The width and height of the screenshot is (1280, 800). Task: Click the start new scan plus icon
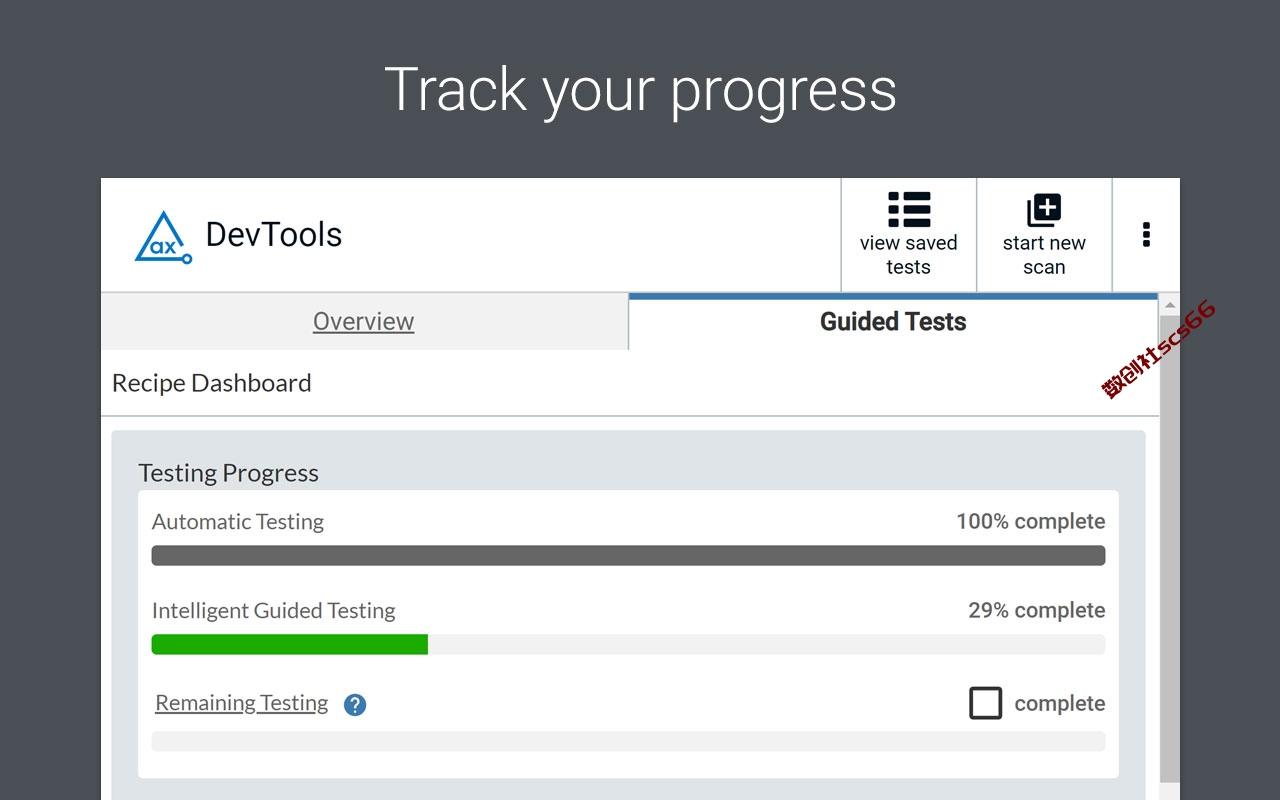click(x=1044, y=211)
